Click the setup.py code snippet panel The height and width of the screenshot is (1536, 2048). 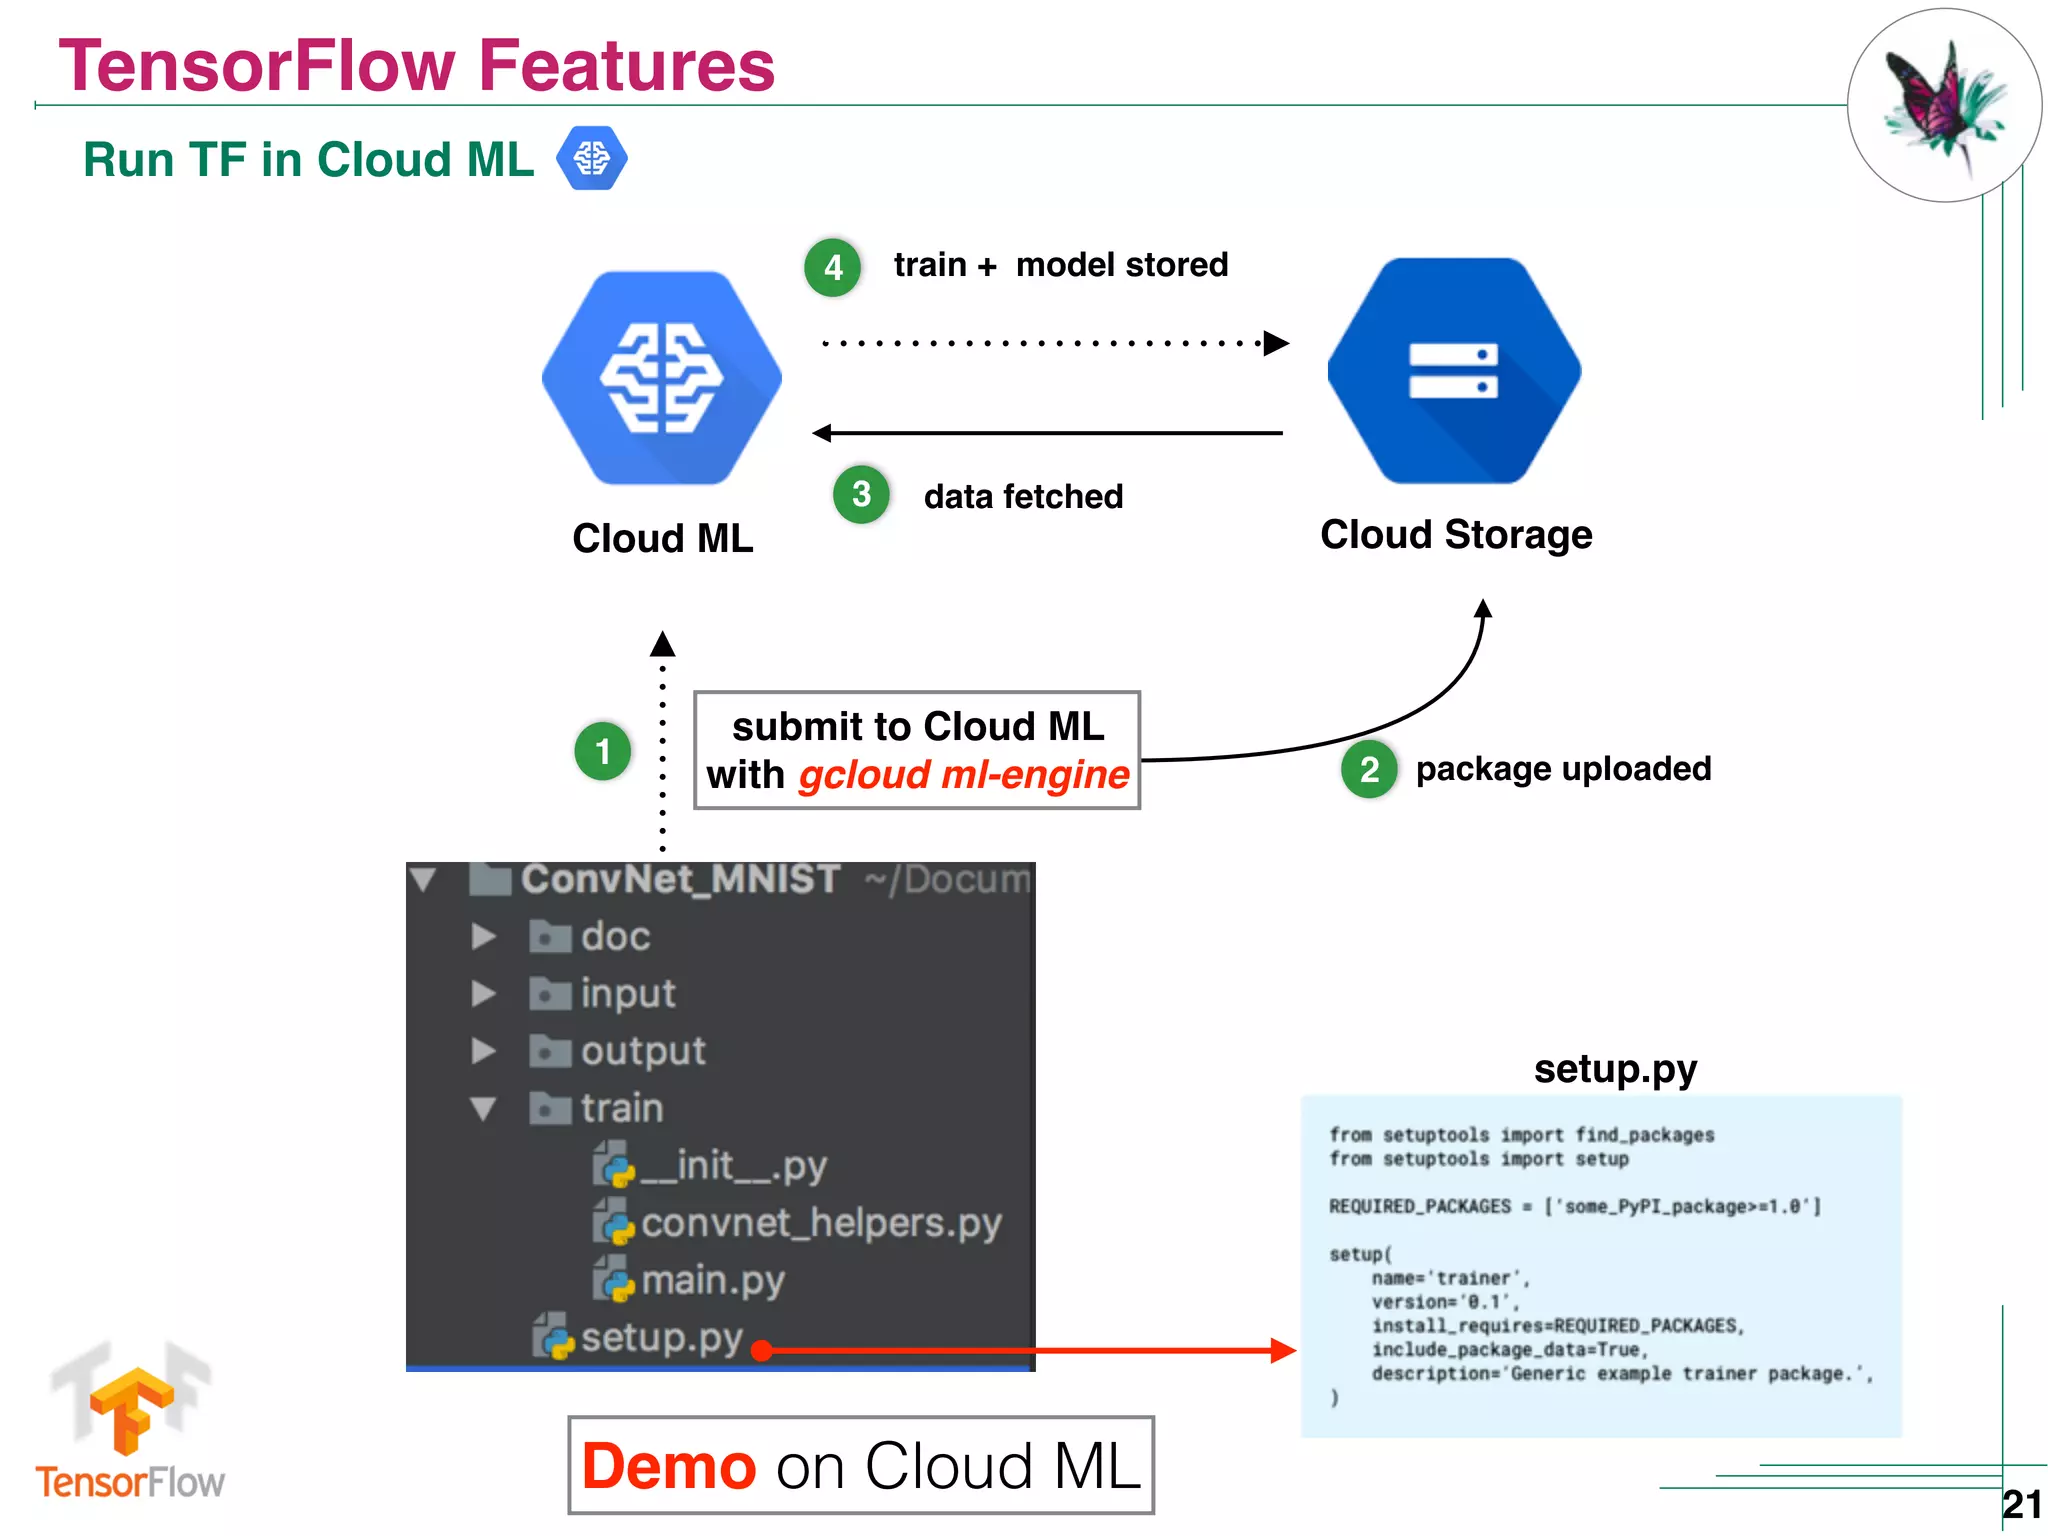click(x=1601, y=1267)
